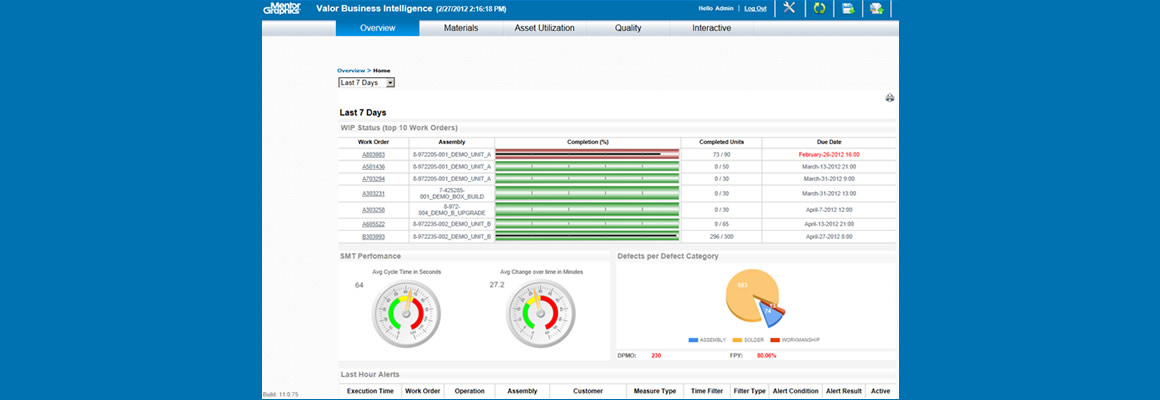Screen dimensions: 1160x400
Task: Open work order B303993
Action: click(373, 237)
